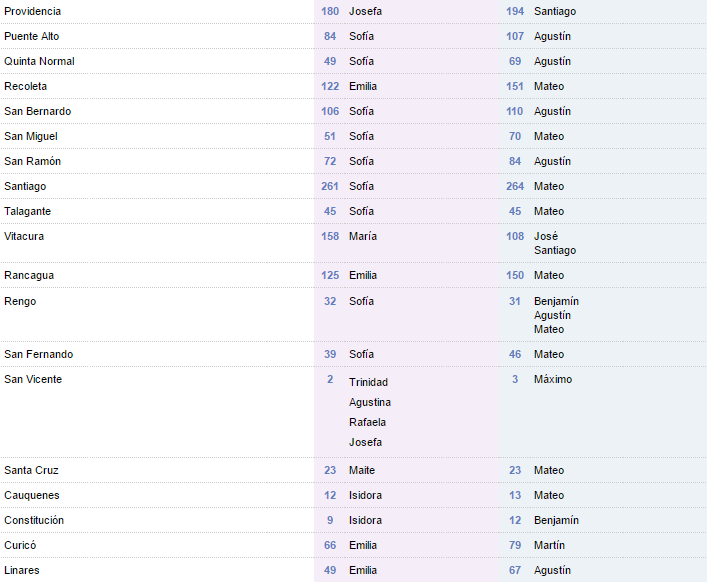Click boy count 70 in San Miguel row
The height and width of the screenshot is (582, 707).
click(x=515, y=136)
